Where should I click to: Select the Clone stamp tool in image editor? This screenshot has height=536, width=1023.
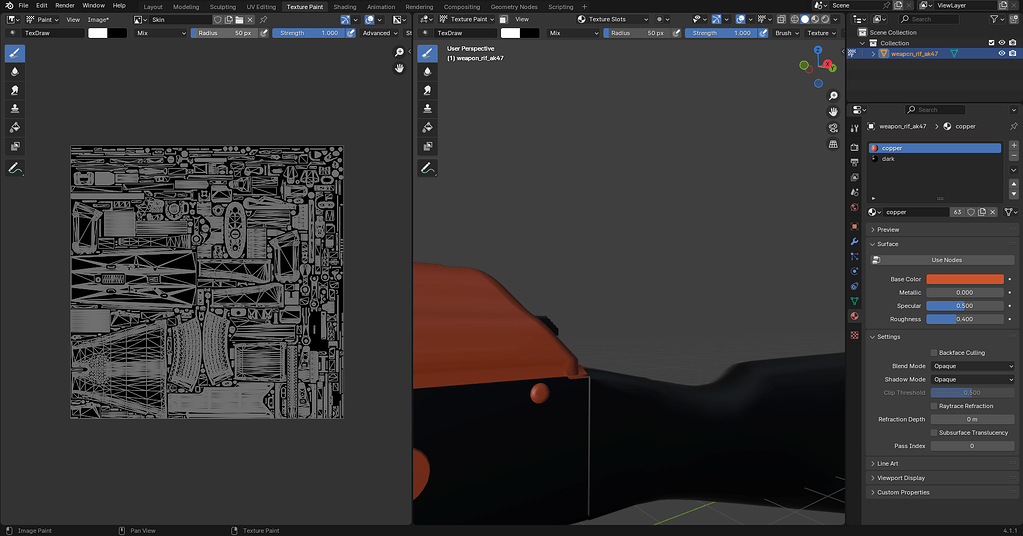tap(15, 109)
